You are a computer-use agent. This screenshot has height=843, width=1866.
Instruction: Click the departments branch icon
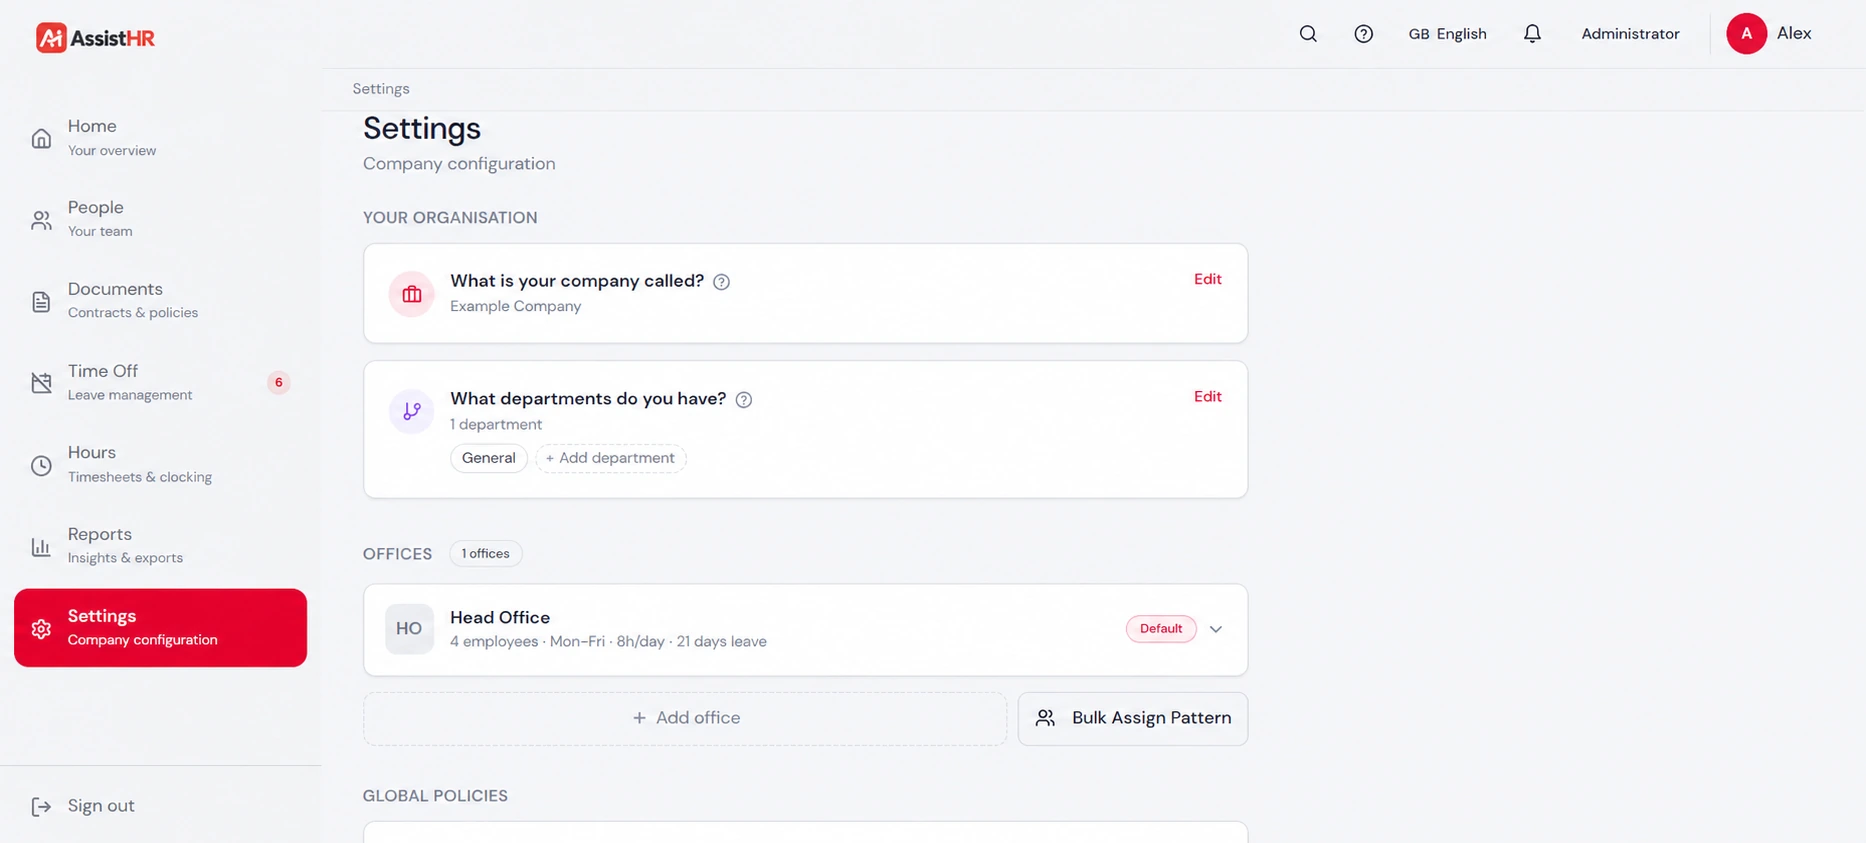coord(411,411)
